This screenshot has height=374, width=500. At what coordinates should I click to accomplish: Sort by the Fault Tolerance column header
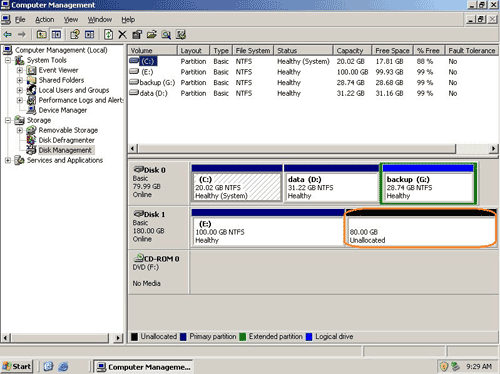pyautogui.click(x=472, y=51)
